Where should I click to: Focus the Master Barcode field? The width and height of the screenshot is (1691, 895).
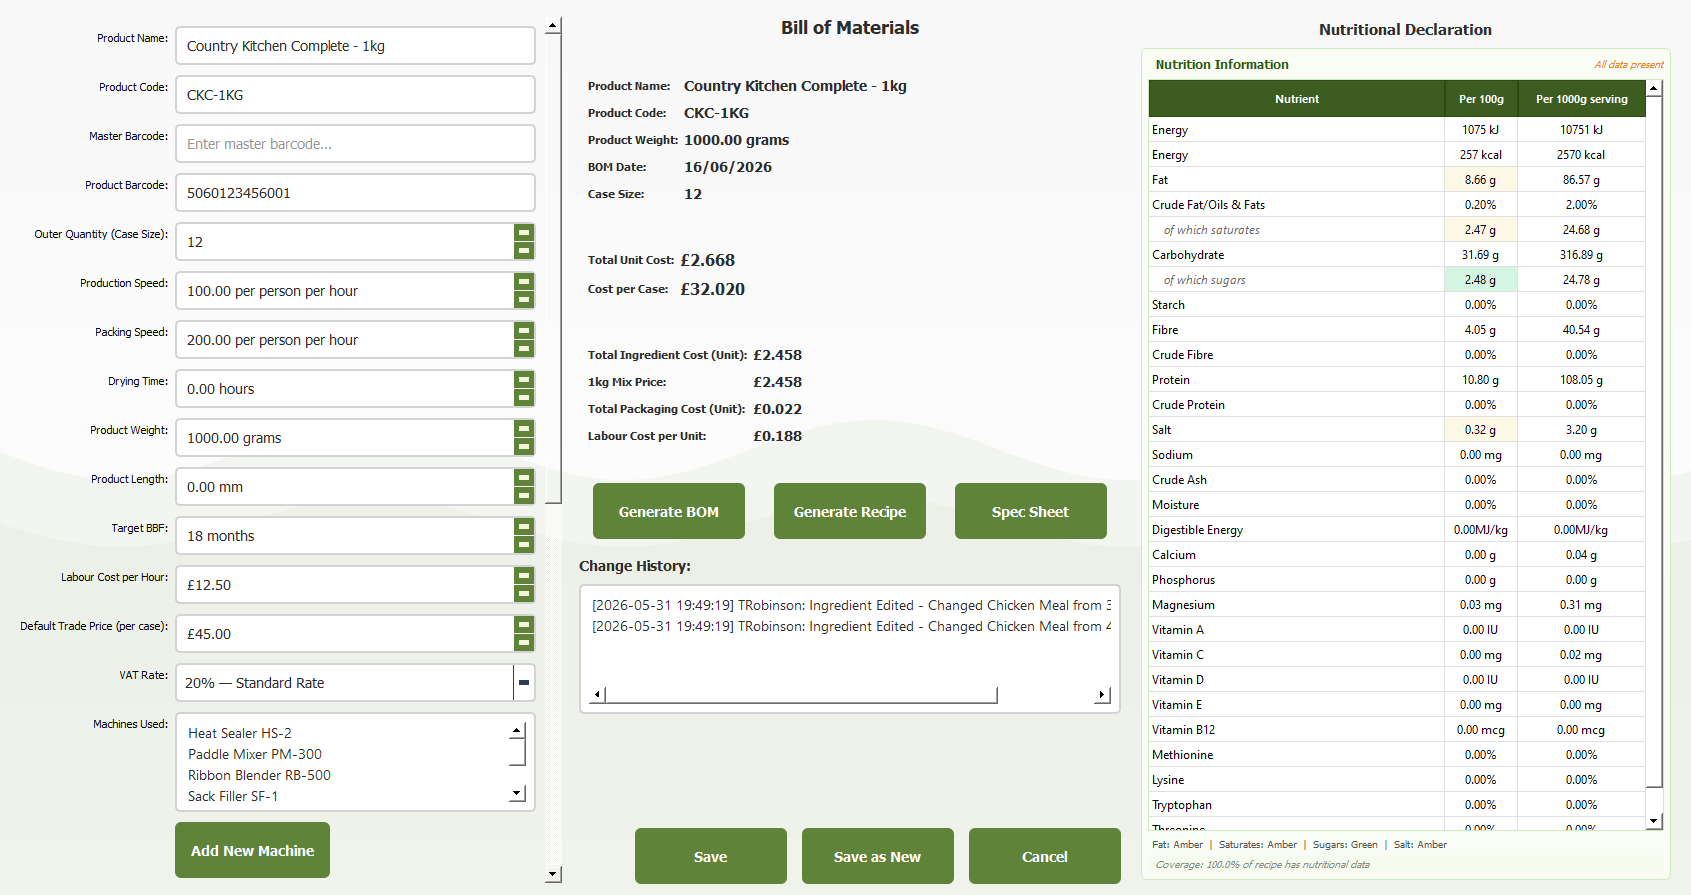(355, 144)
